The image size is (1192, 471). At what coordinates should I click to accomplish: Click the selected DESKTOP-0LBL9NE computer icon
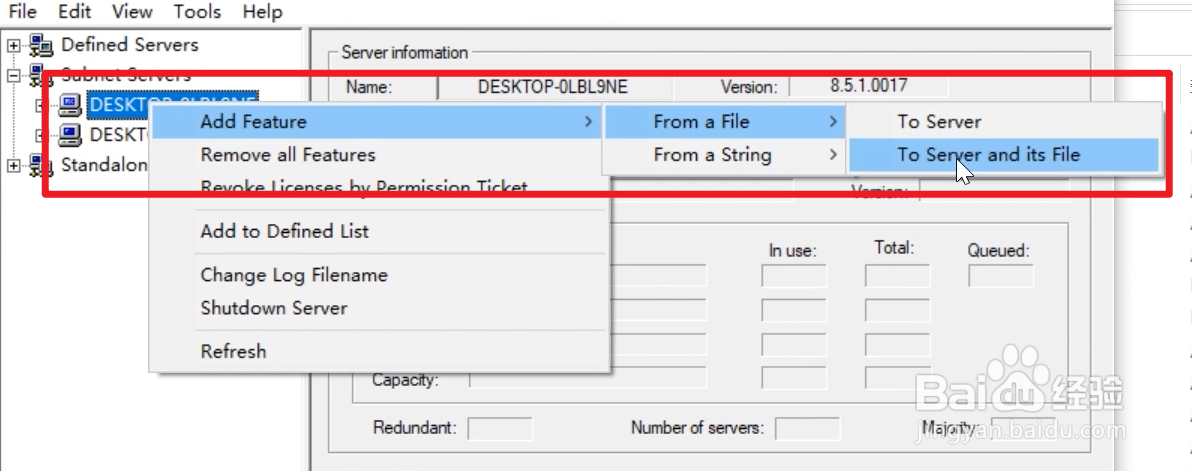click(70, 105)
